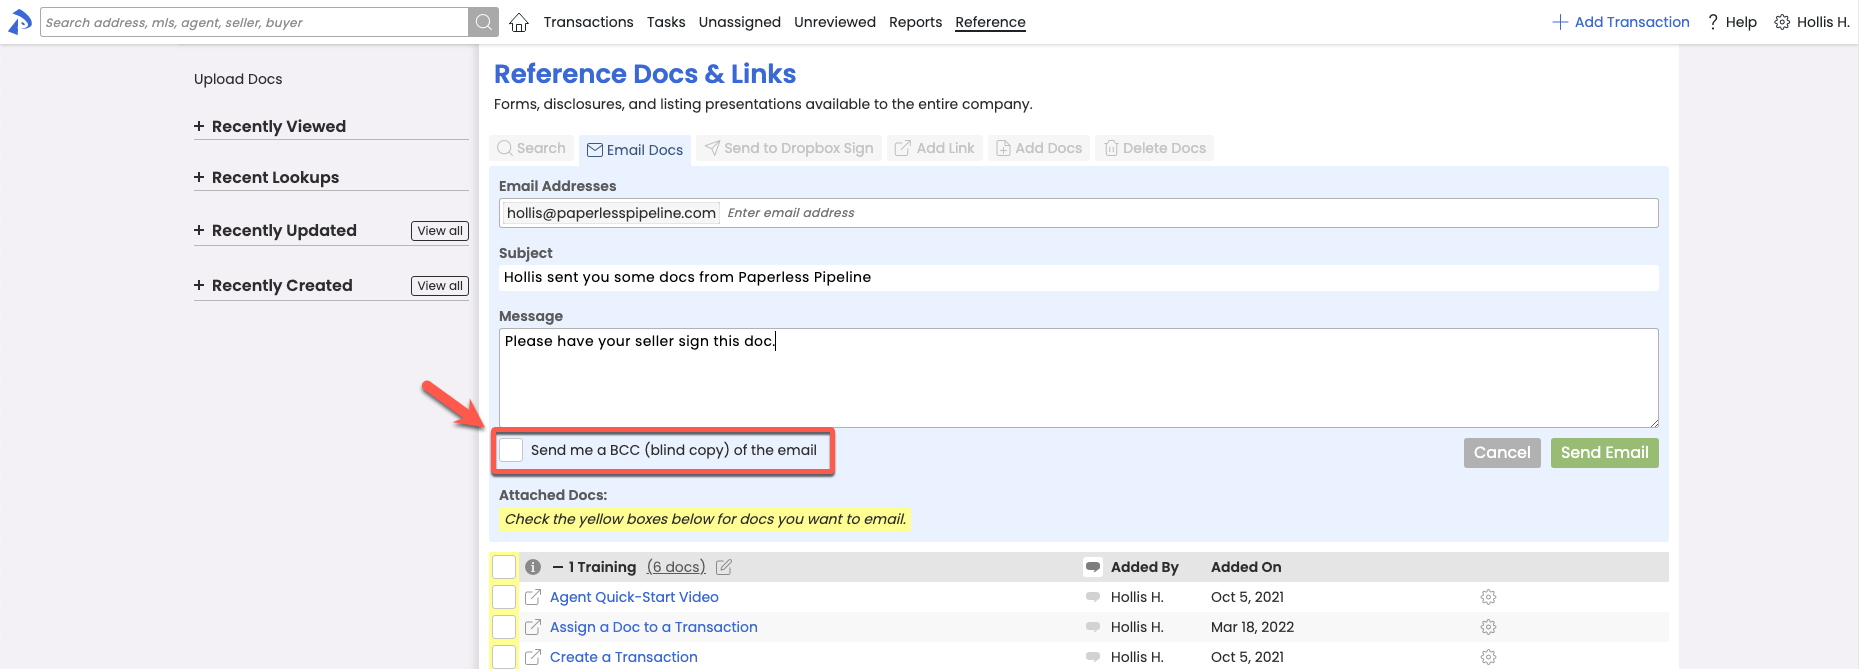Open the Upload Docs link

click(x=238, y=79)
